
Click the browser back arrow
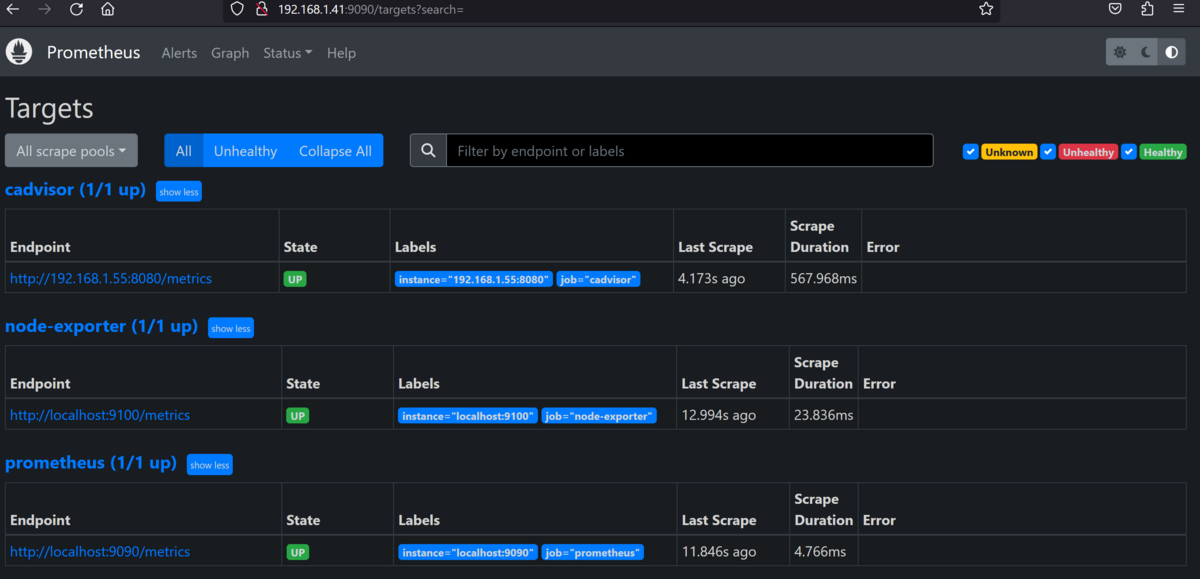click(x=13, y=9)
